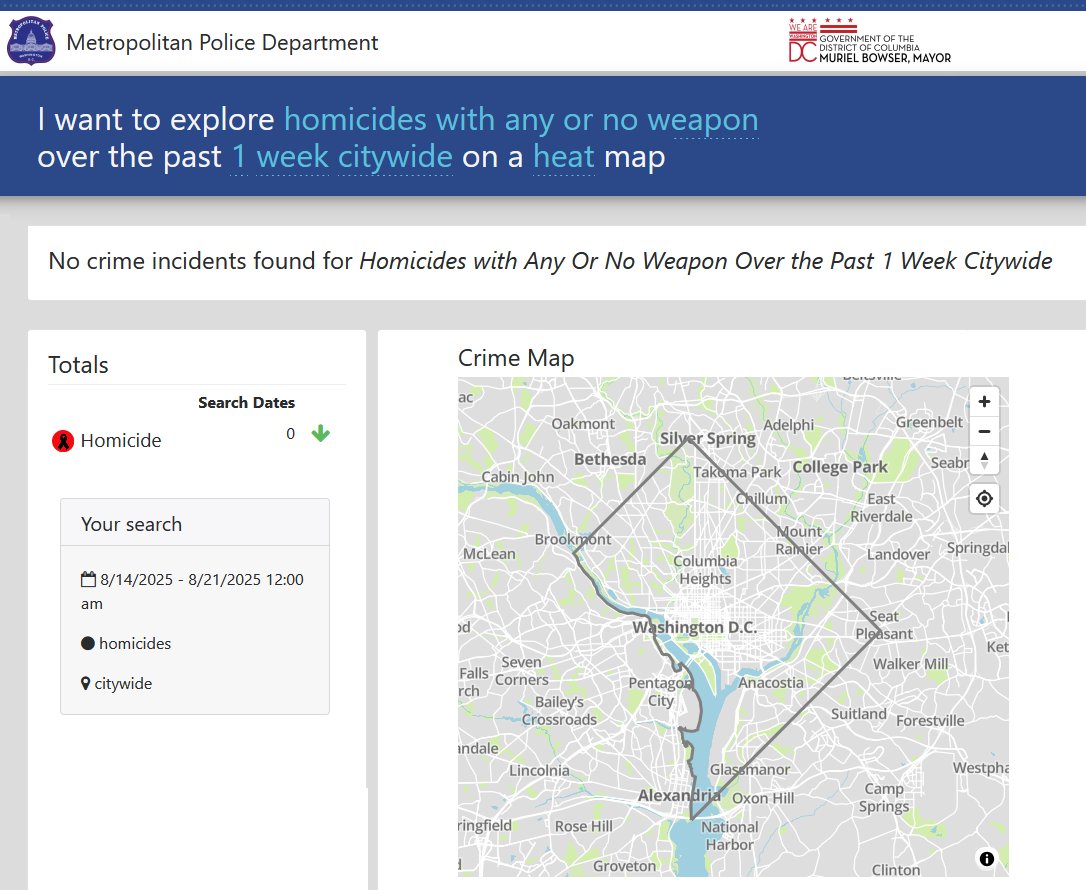Click Washington D.C. label on the map
The height and width of the screenshot is (890, 1086).
695,628
